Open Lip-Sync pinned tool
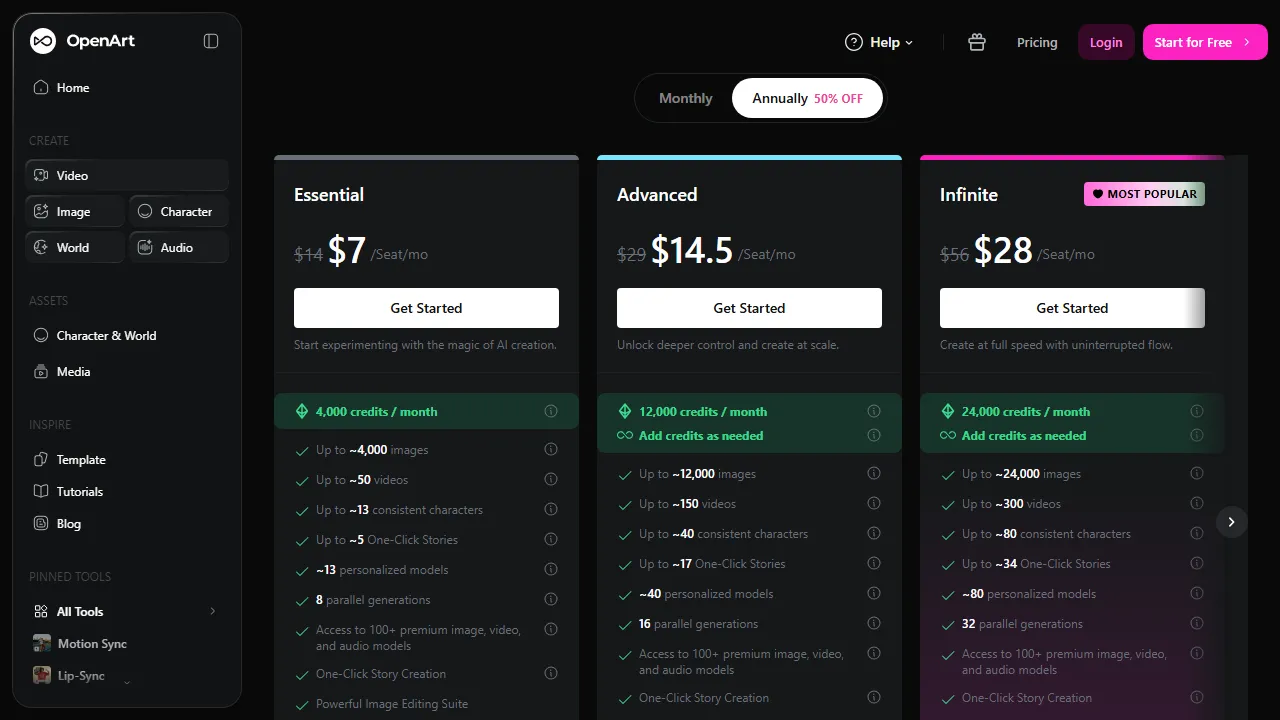 point(127,676)
